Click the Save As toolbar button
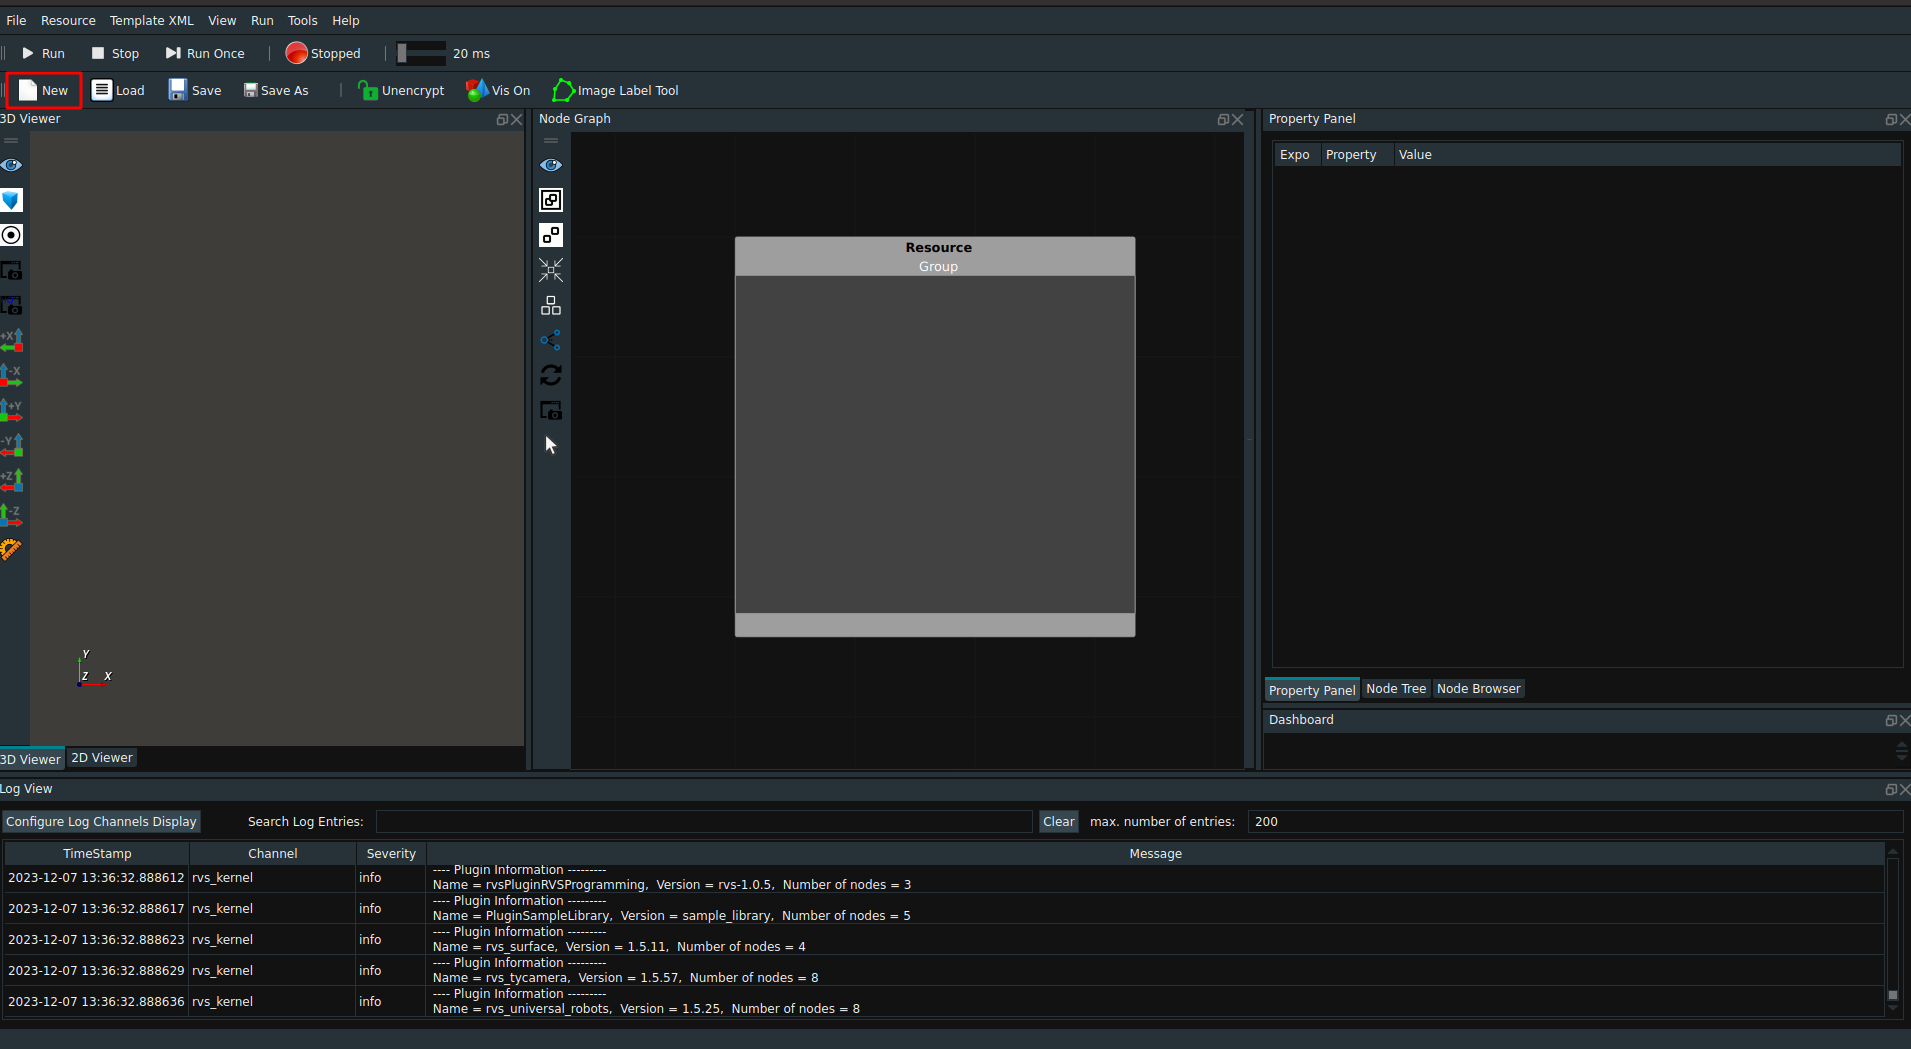The width and height of the screenshot is (1911, 1049). (x=276, y=90)
